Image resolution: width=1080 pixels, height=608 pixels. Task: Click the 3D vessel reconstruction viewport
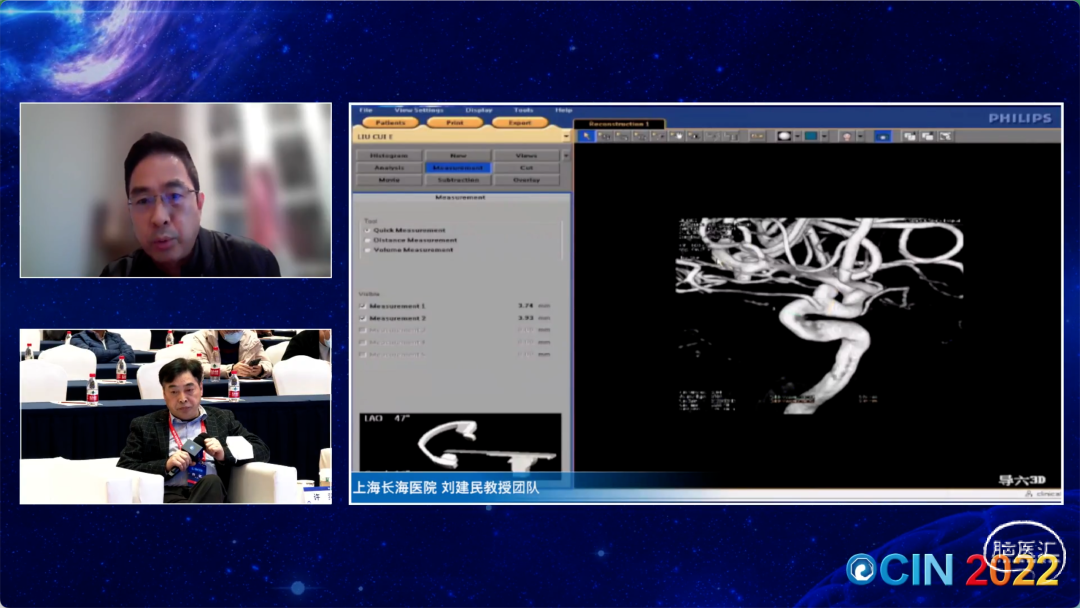(x=818, y=315)
